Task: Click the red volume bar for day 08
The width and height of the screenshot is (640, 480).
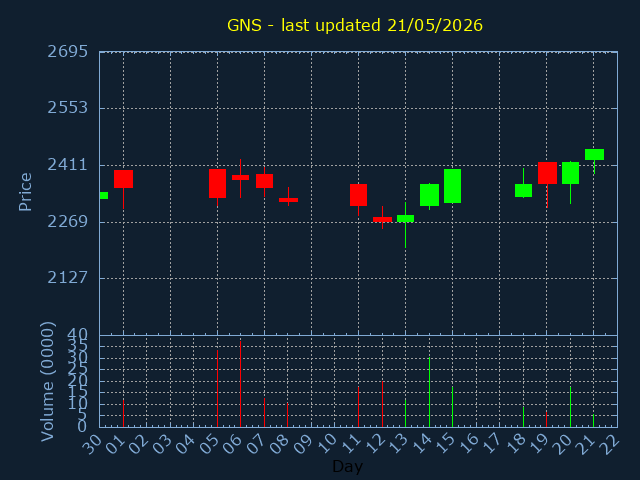Action: point(287,415)
